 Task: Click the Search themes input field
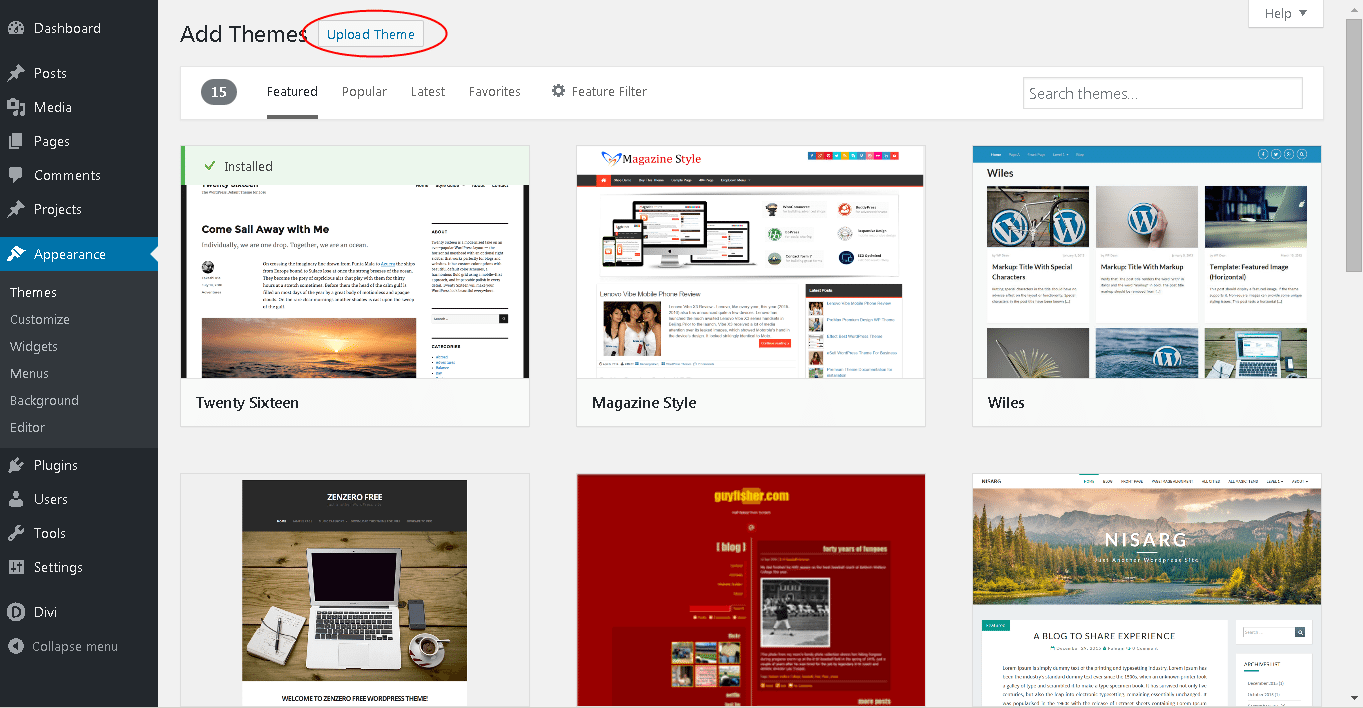click(1163, 93)
